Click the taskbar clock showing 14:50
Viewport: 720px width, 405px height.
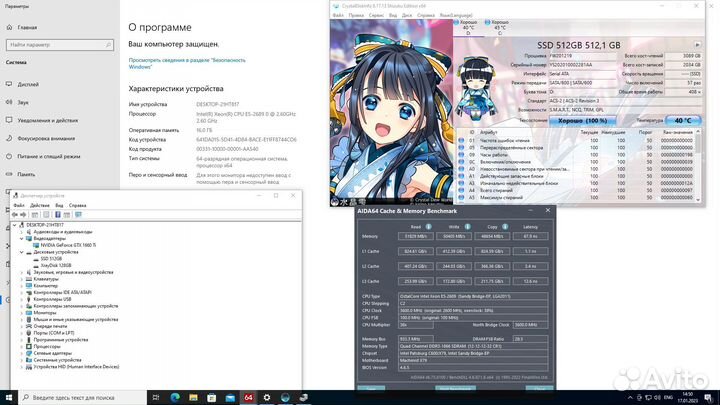pyautogui.click(x=688, y=398)
